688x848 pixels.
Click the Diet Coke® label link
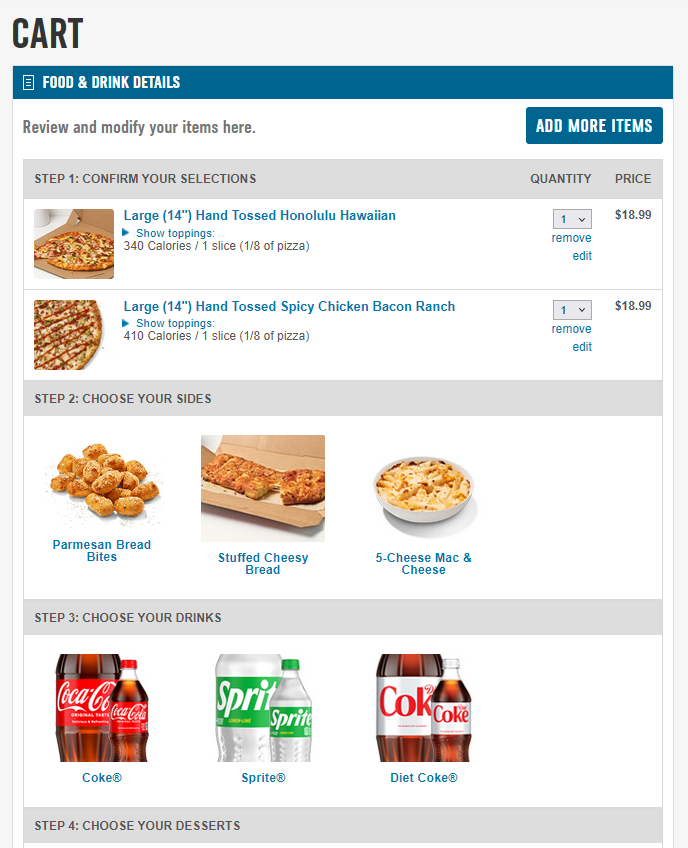(x=424, y=777)
